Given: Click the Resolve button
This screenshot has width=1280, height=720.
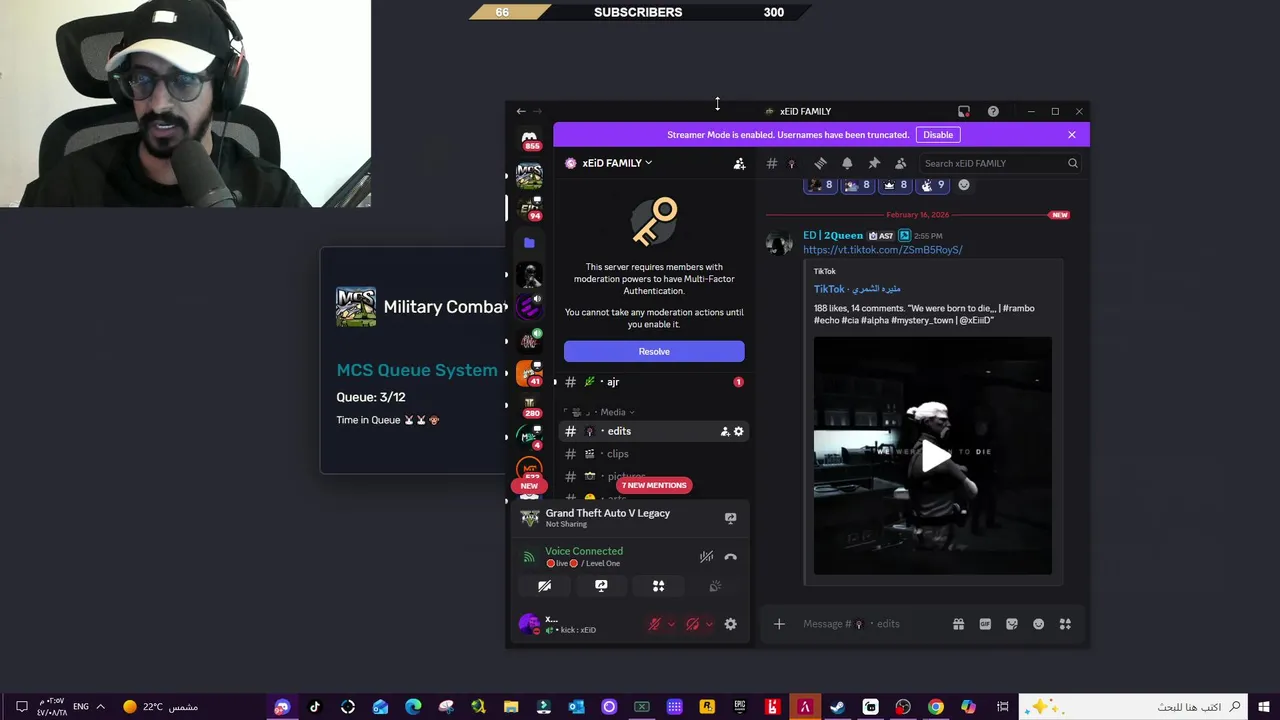Looking at the screenshot, I should [x=654, y=351].
